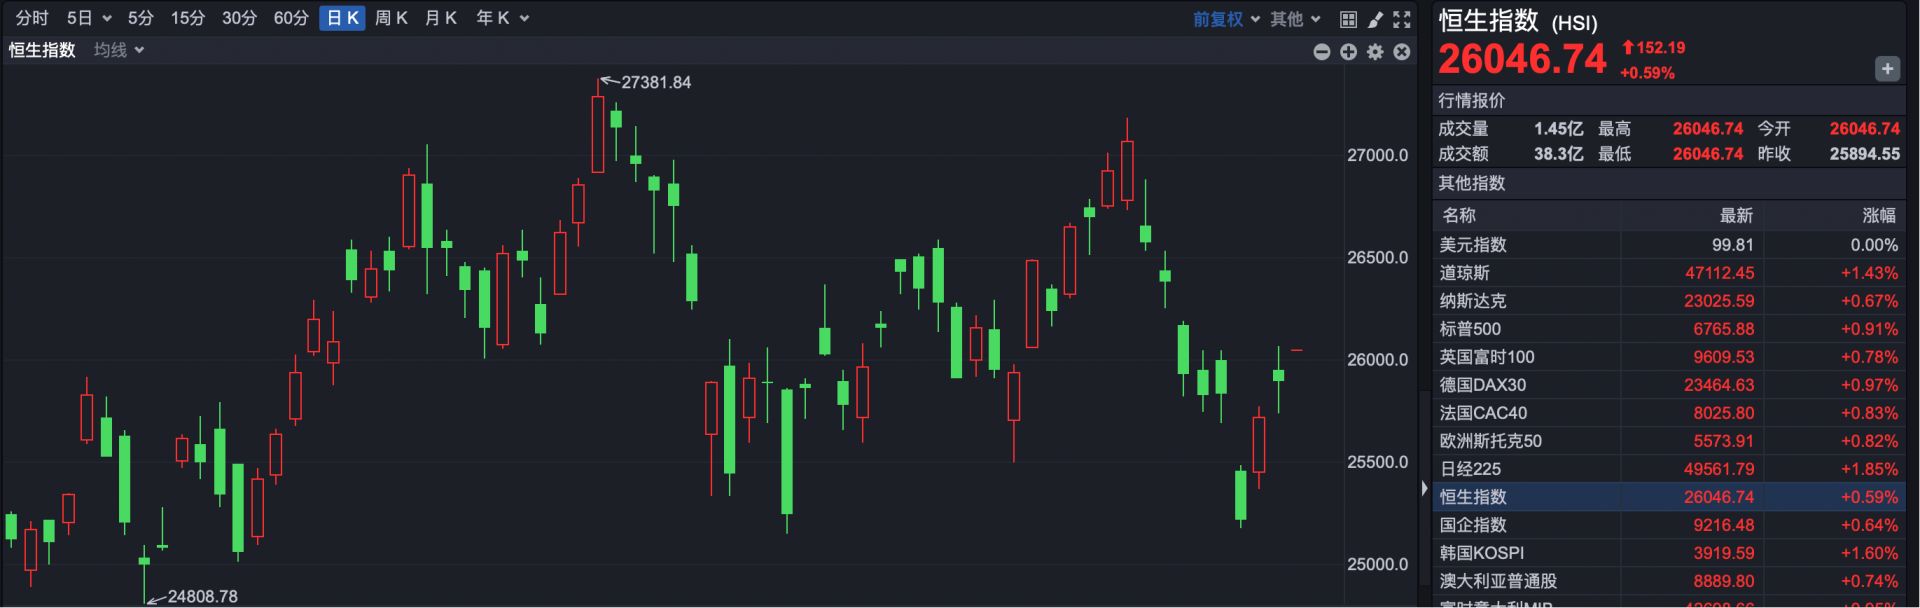Zoom out the chart with minus icon
Image resolution: width=1920 pixels, height=608 pixels.
[1321, 52]
